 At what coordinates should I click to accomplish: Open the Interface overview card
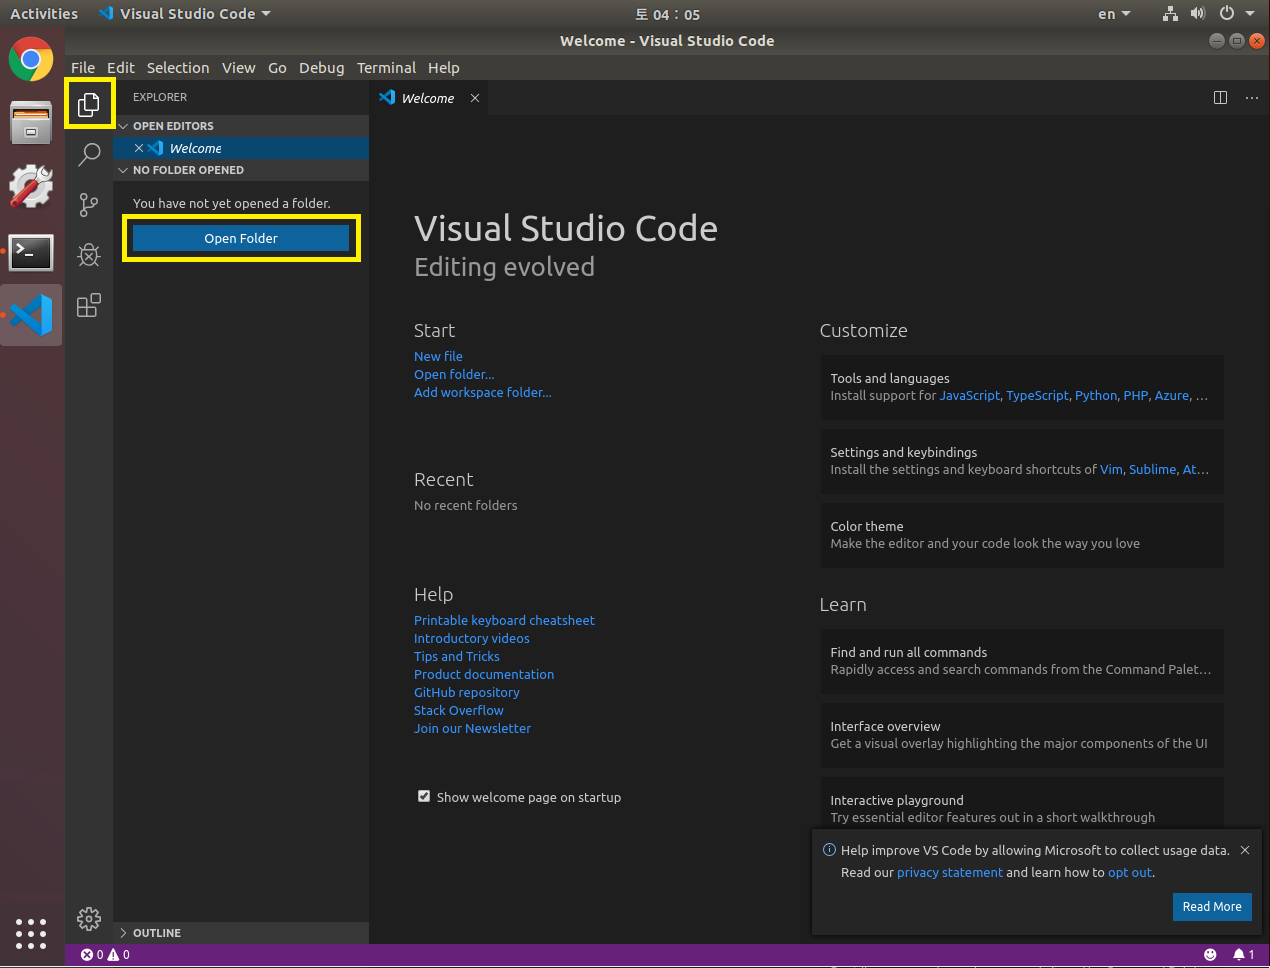[x=1022, y=735]
